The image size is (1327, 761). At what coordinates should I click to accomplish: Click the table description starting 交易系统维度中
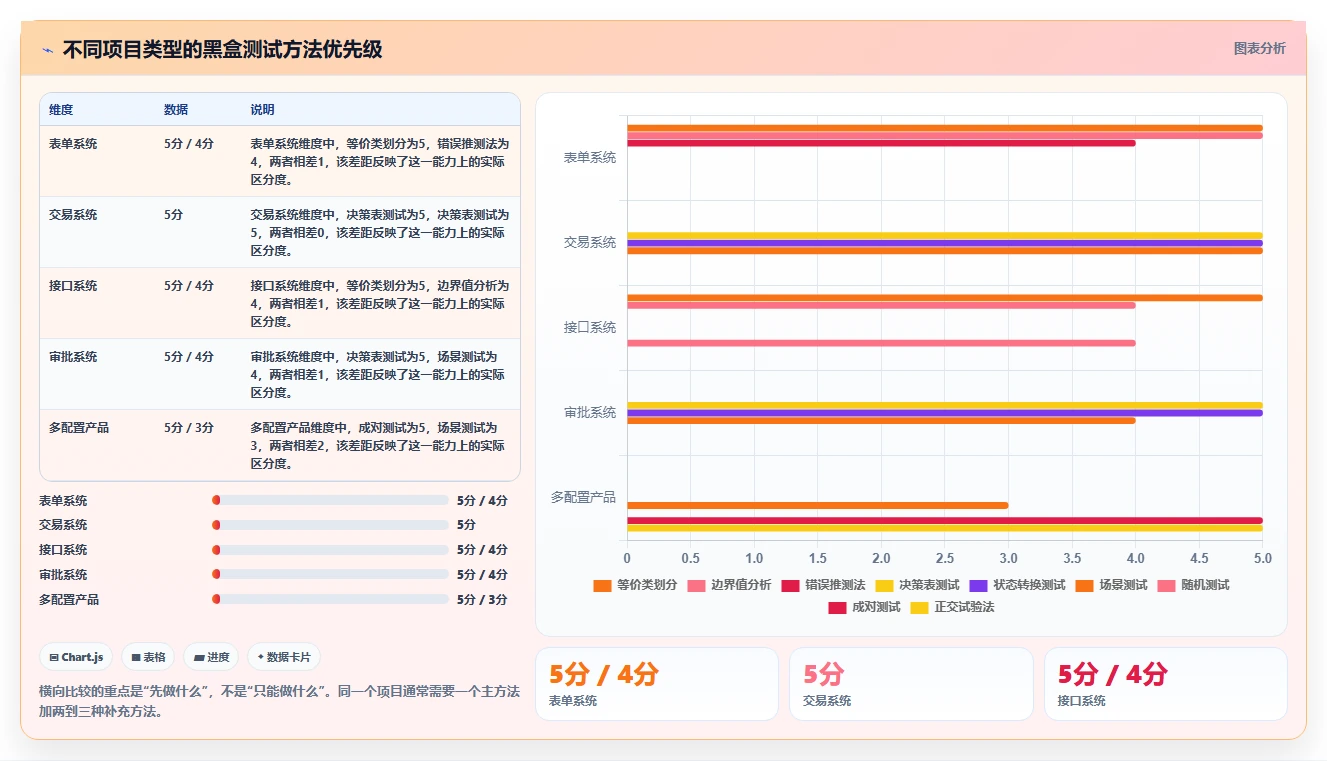(380, 233)
